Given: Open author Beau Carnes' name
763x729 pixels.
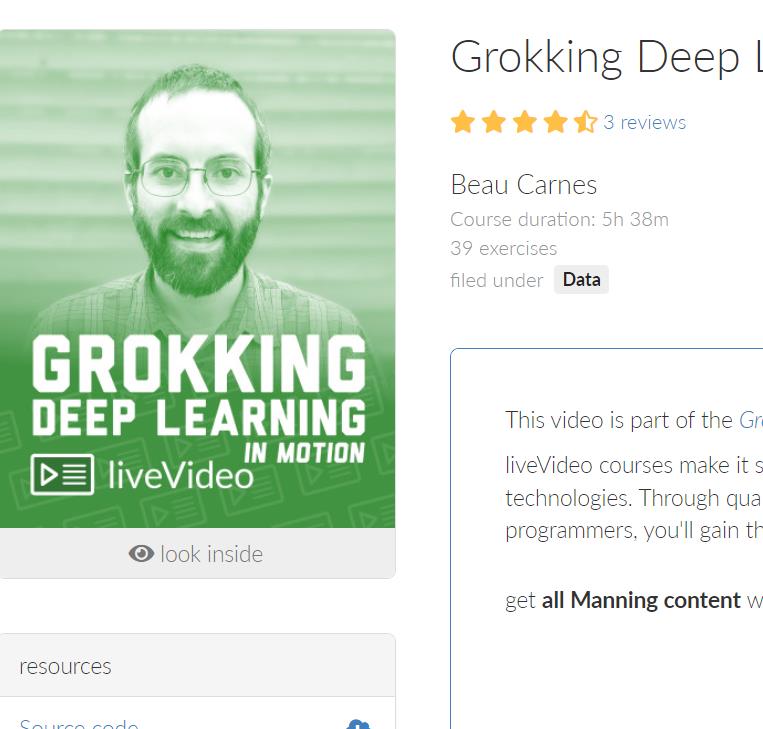Looking at the screenshot, I should tap(524, 185).
